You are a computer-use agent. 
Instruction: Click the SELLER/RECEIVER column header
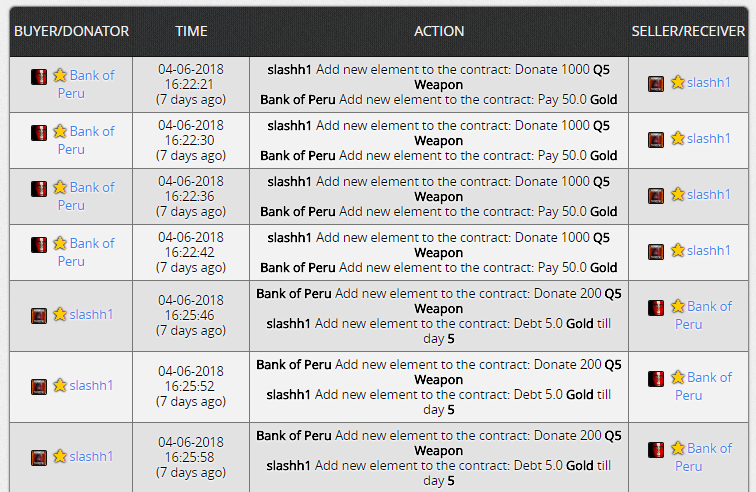click(688, 31)
